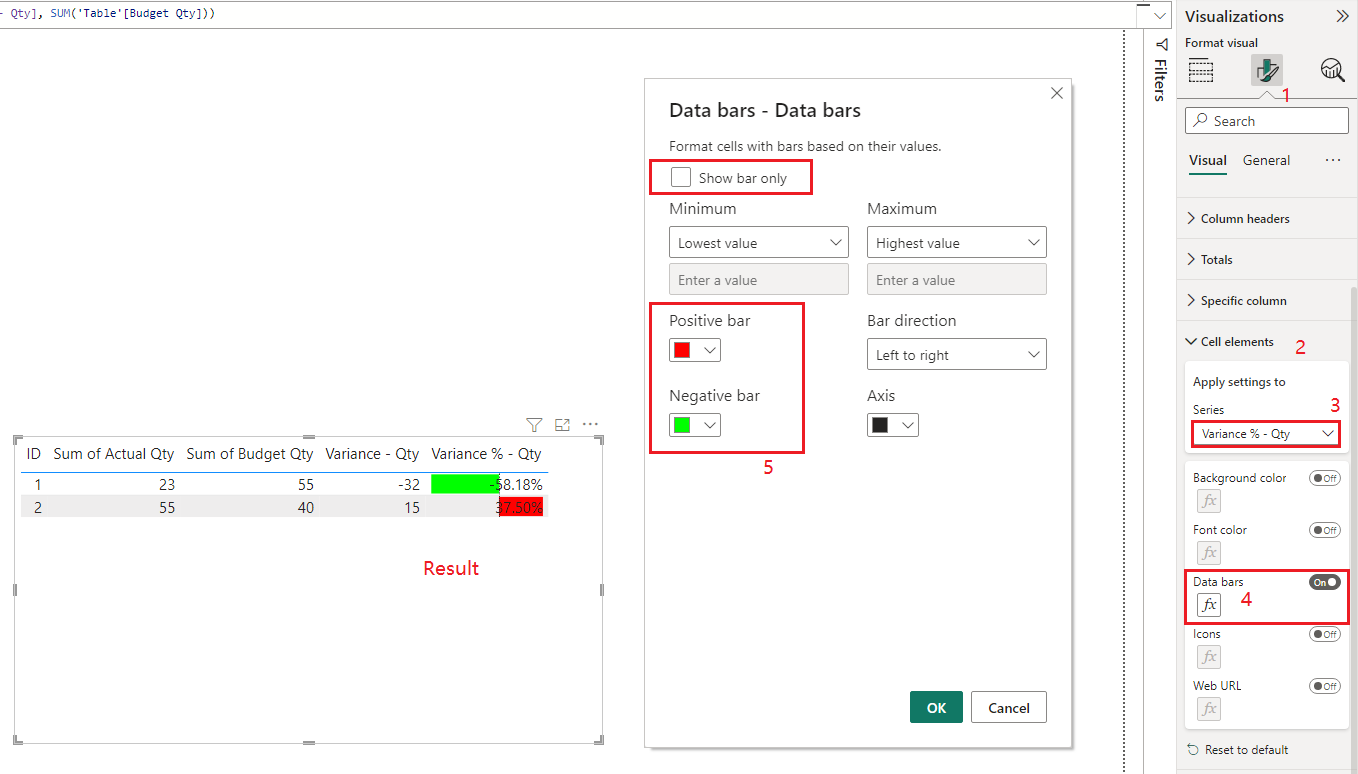Select the Format visual paintbrush icon
This screenshot has height=774, width=1358.
[1266, 70]
